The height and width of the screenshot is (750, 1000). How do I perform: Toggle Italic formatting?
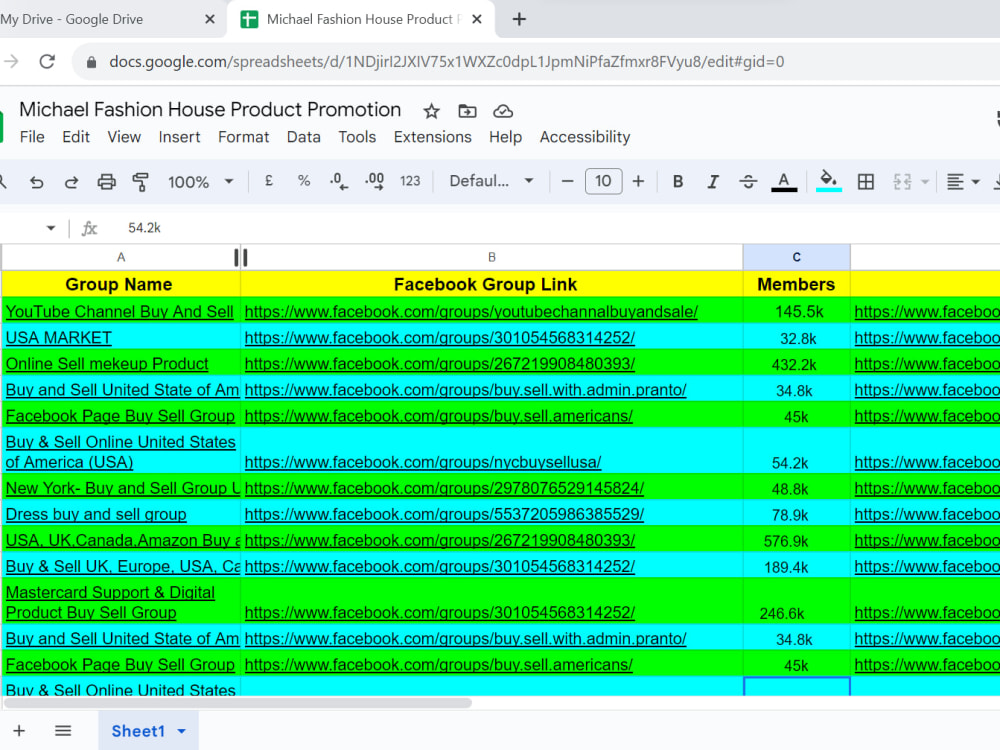click(x=713, y=182)
